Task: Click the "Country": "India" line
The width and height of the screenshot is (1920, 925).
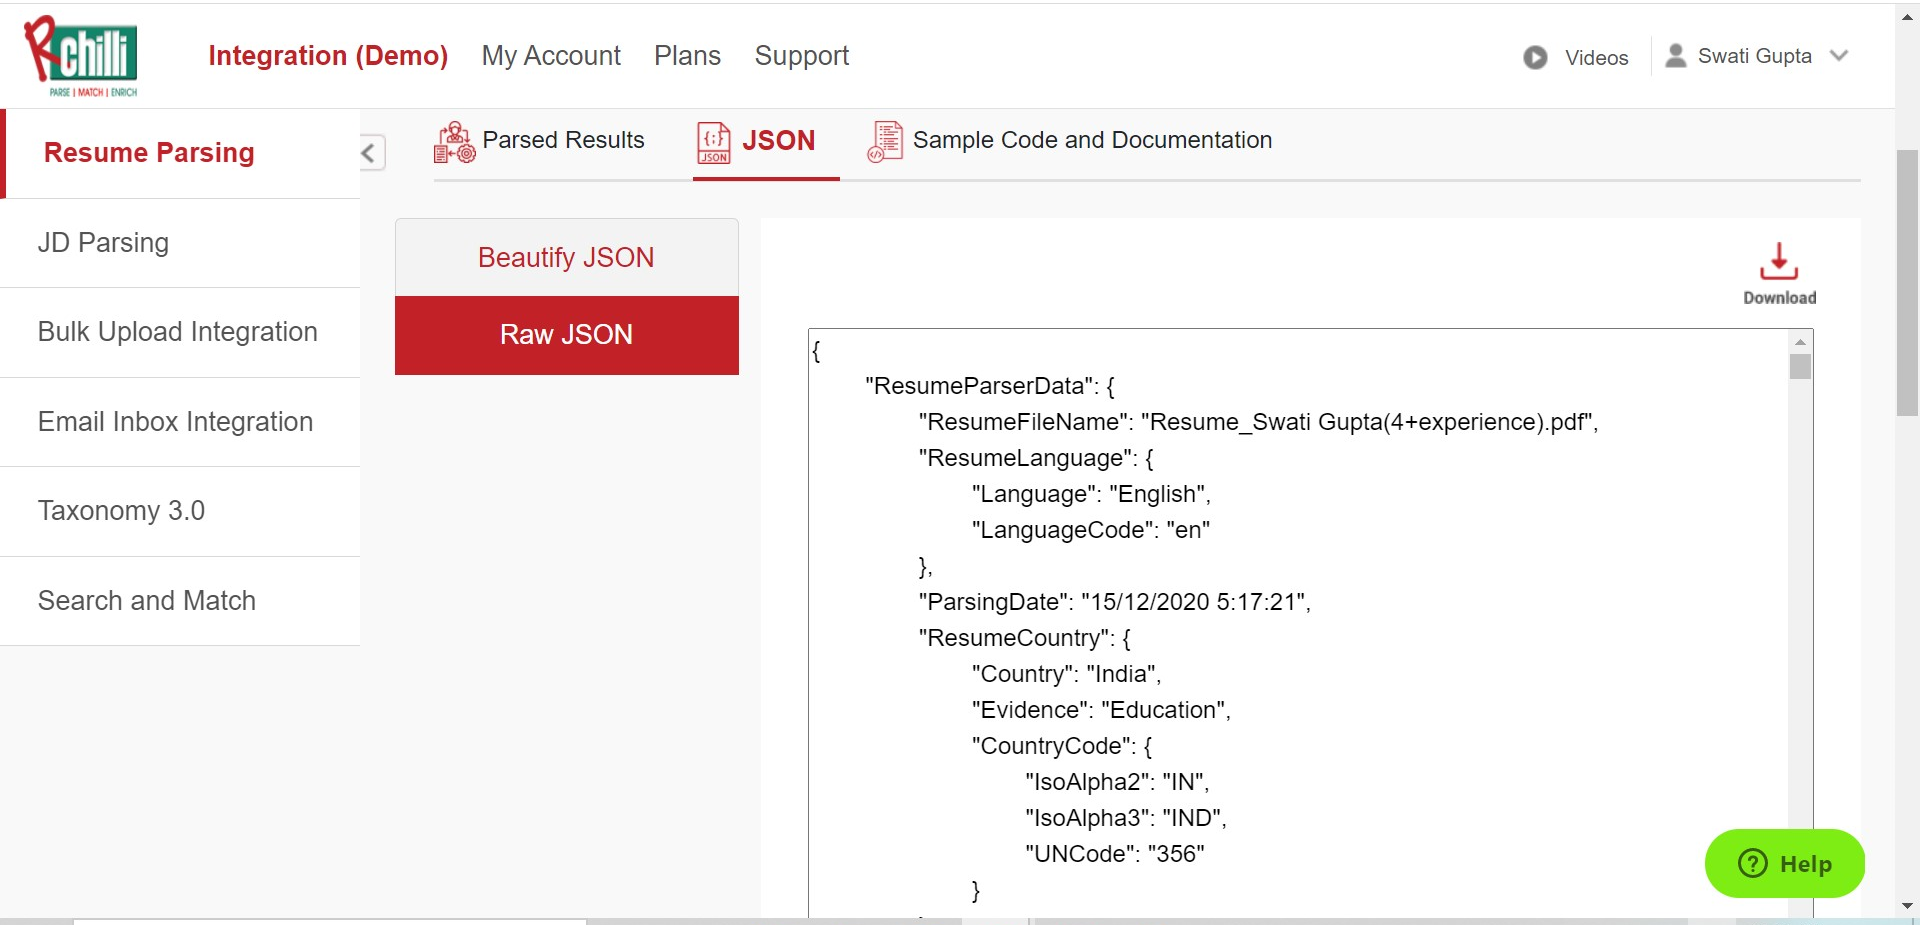Action: point(1066,674)
